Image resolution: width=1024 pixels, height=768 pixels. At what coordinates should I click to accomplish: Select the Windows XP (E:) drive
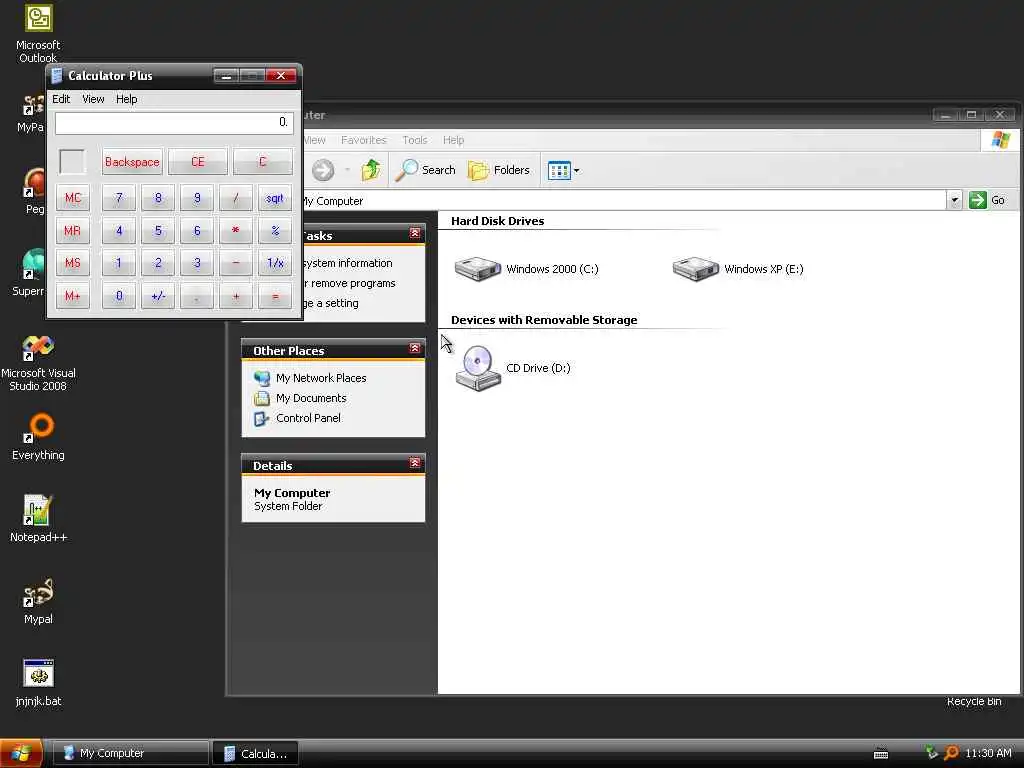coord(738,268)
